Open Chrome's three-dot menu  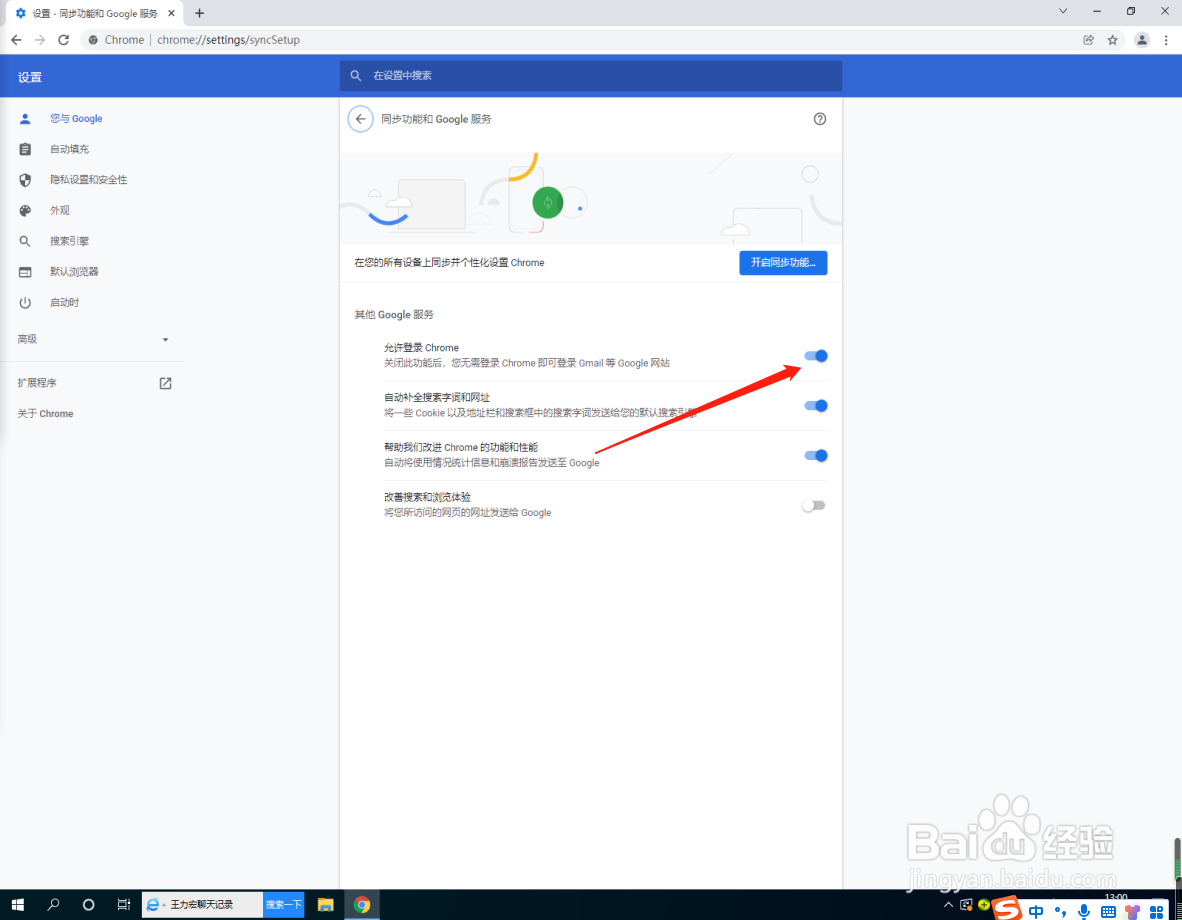[1165, 40]
